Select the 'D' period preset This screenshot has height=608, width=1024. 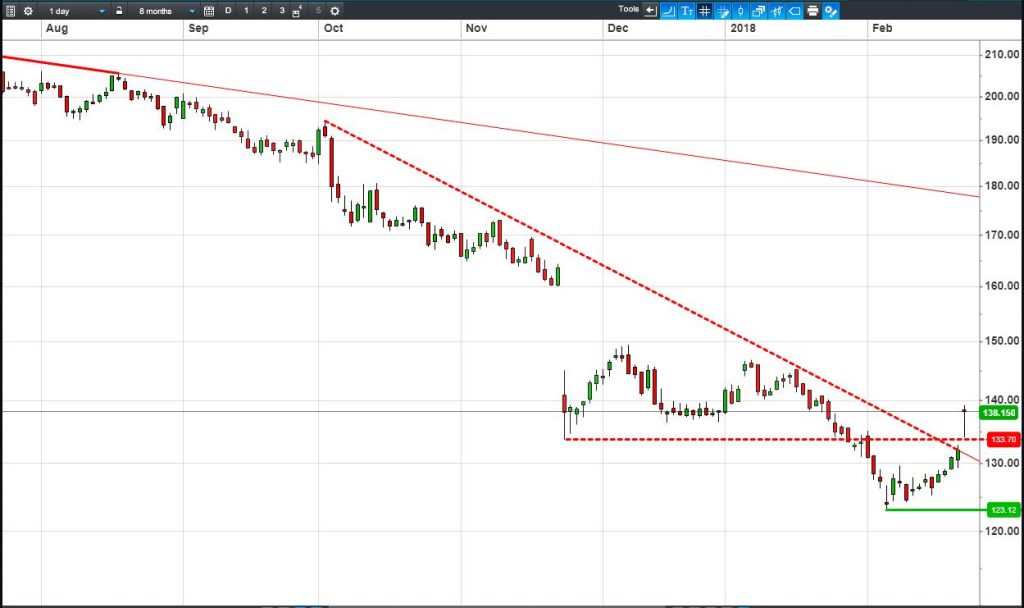(x=228, y=10)
